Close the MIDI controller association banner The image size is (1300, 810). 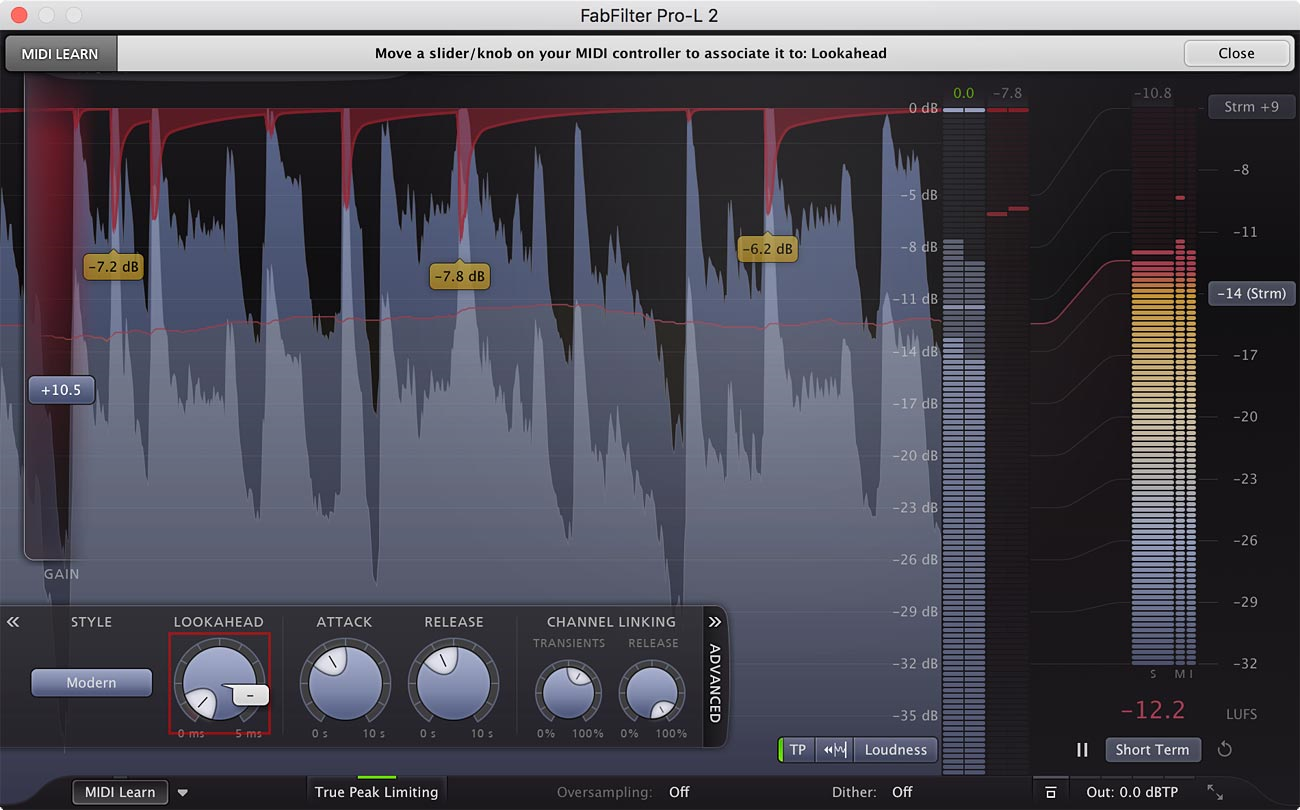tap(1236, 53)
